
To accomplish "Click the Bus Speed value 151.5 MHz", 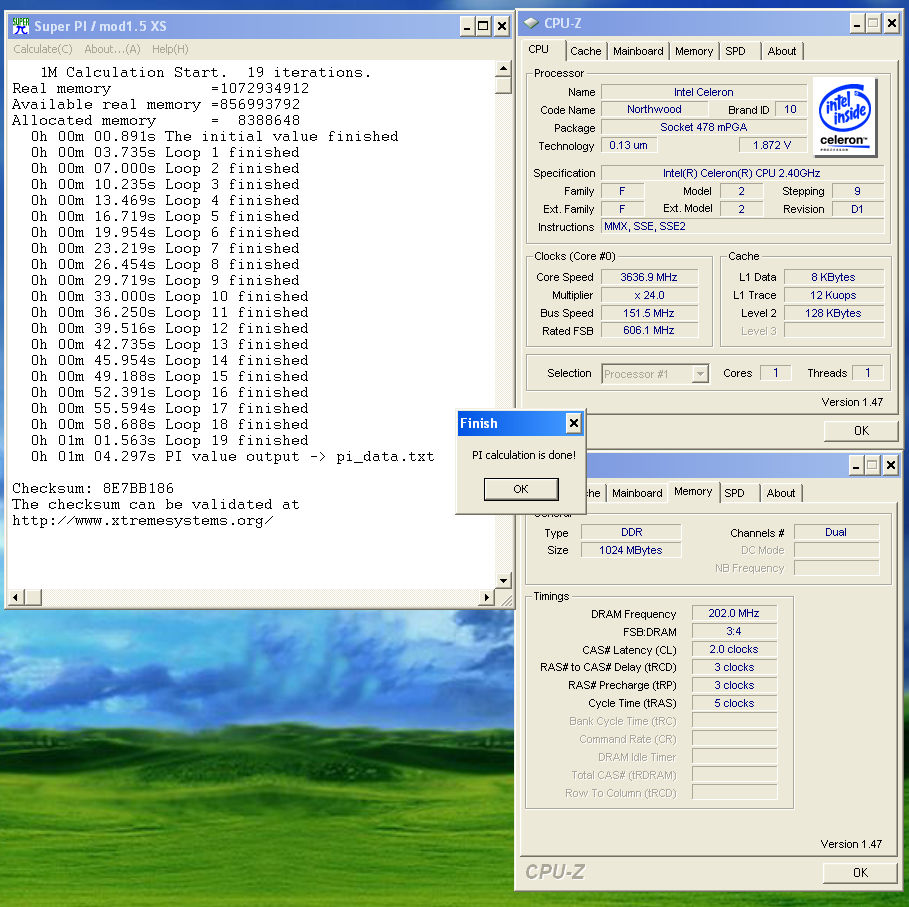I will click(649, 313).
